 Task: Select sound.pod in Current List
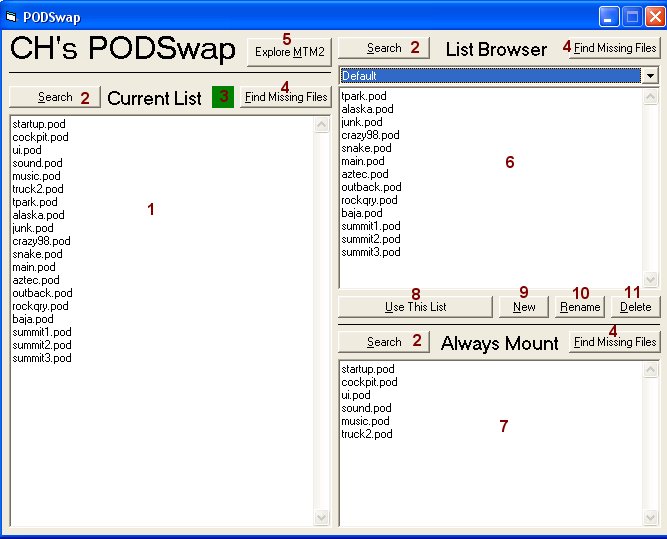click(x=37, y=163)
